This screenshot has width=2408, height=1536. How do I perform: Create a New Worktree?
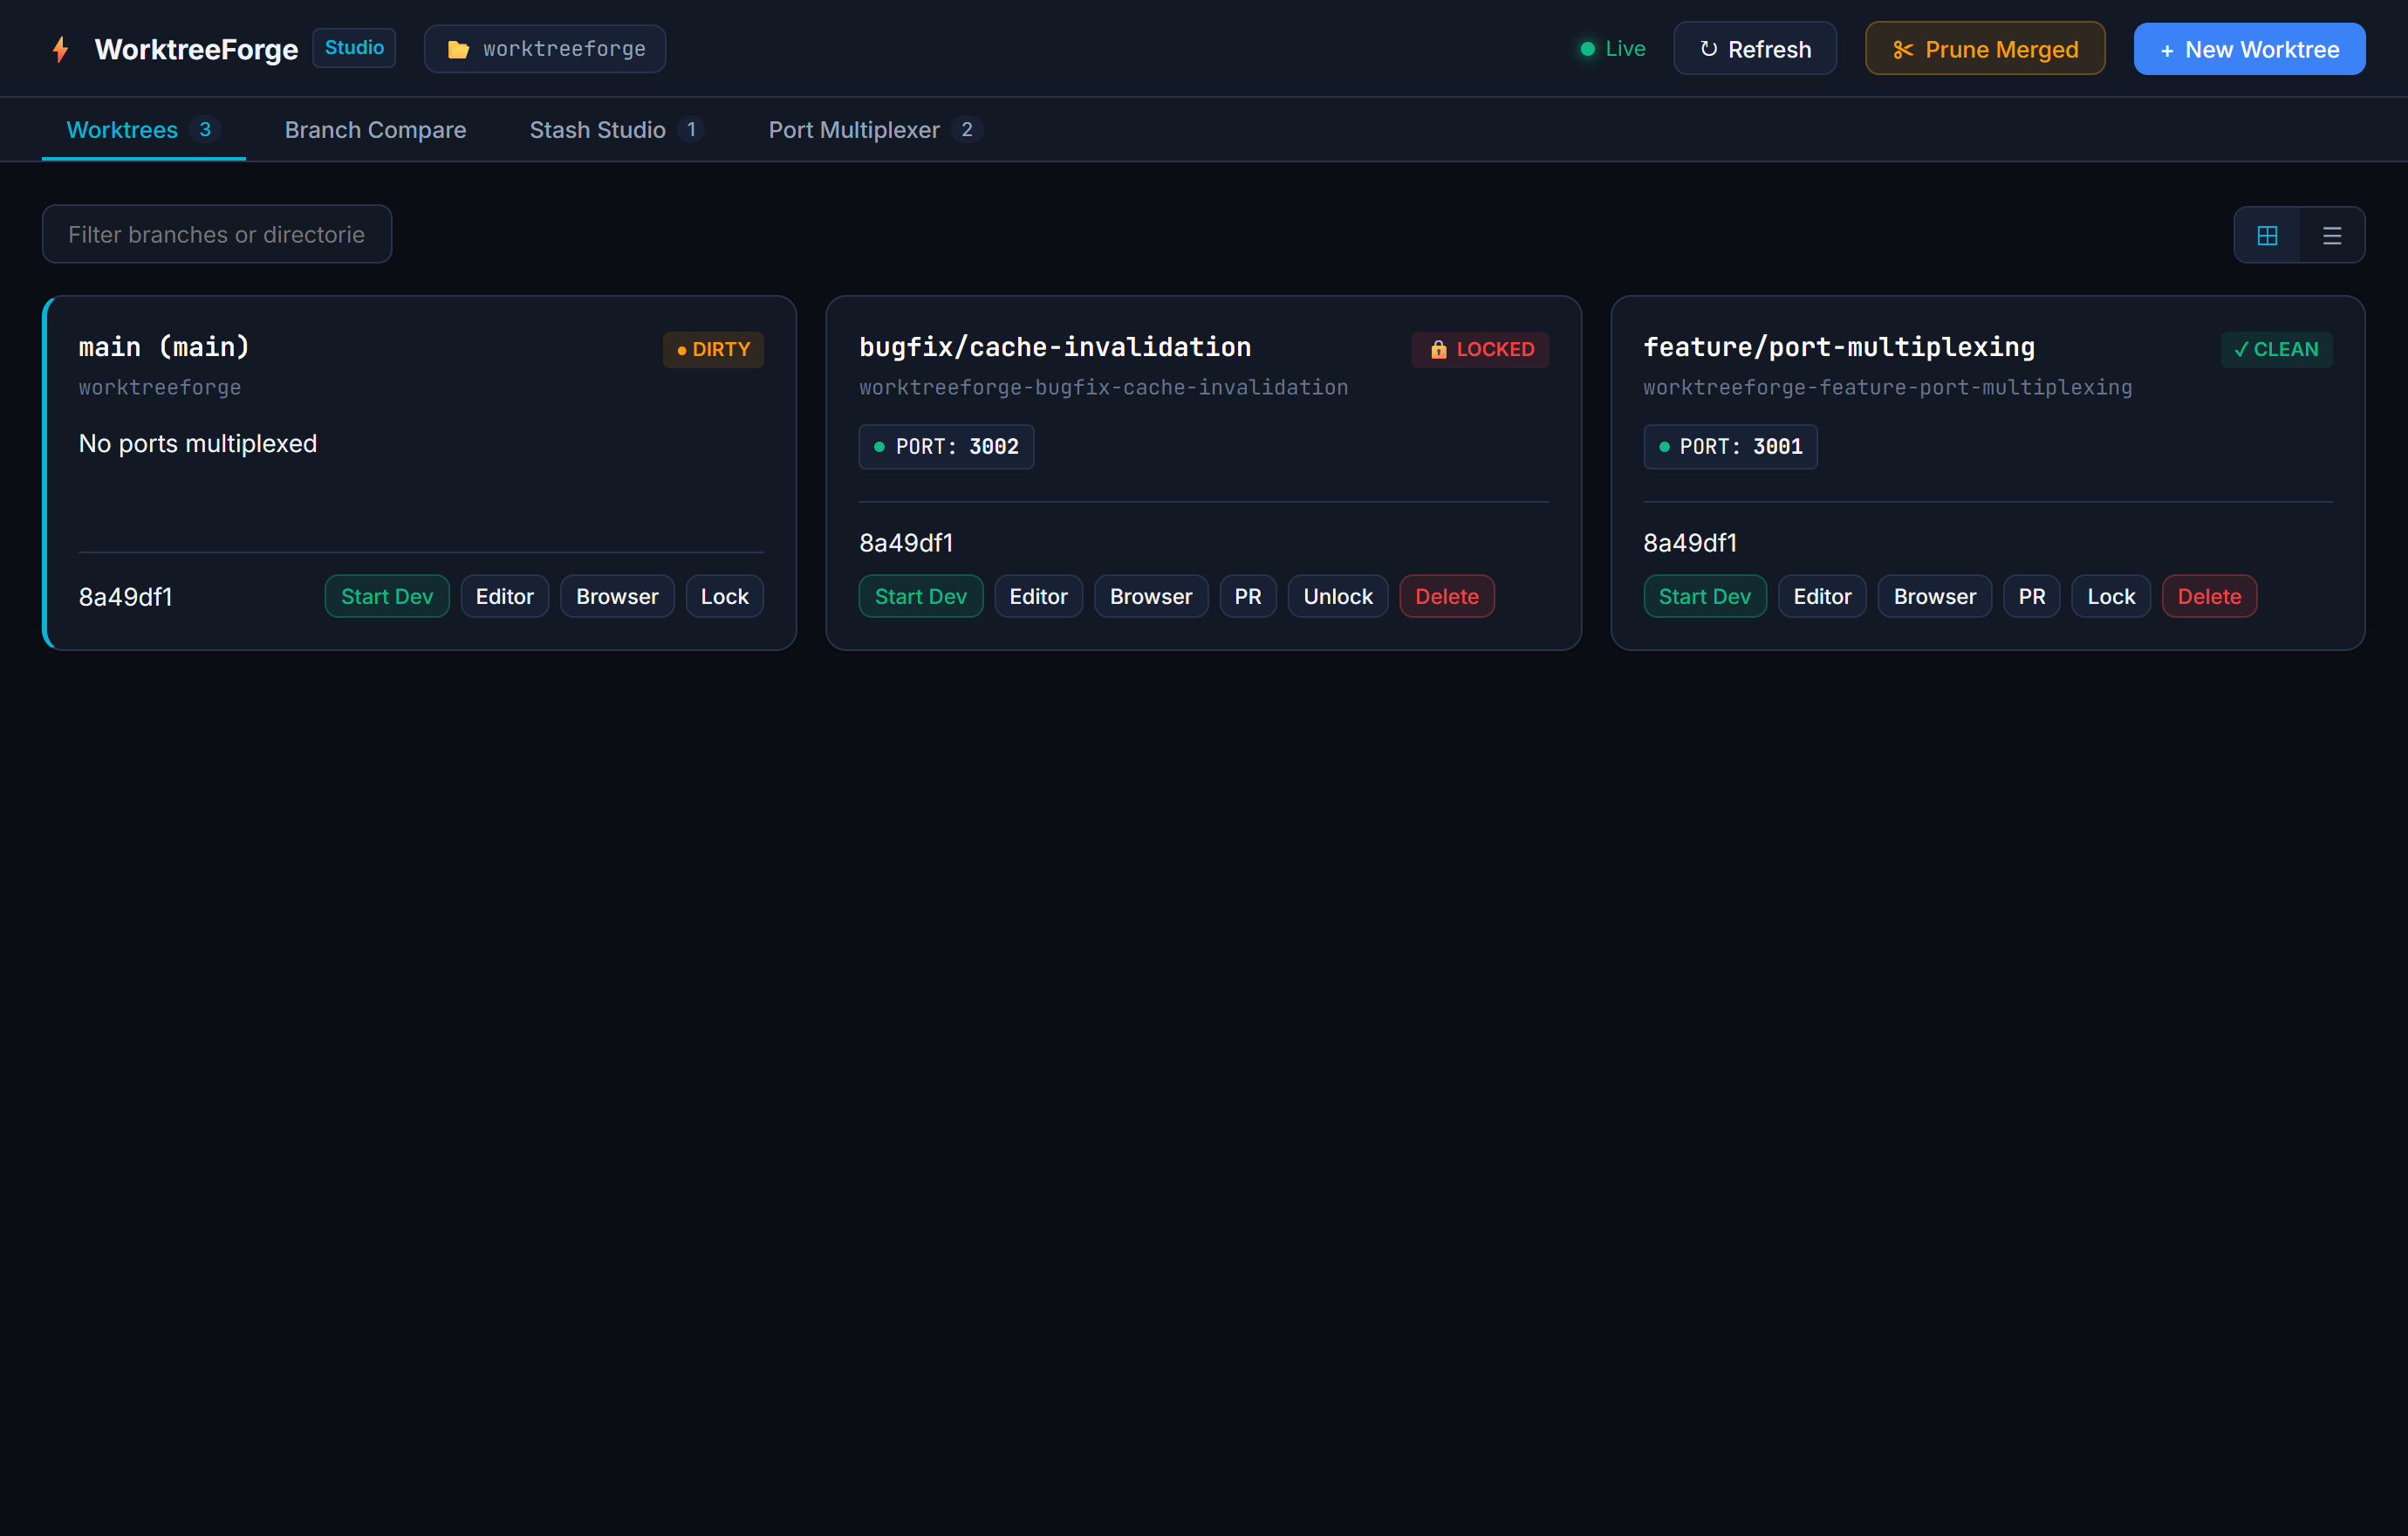pos(2249,49)
